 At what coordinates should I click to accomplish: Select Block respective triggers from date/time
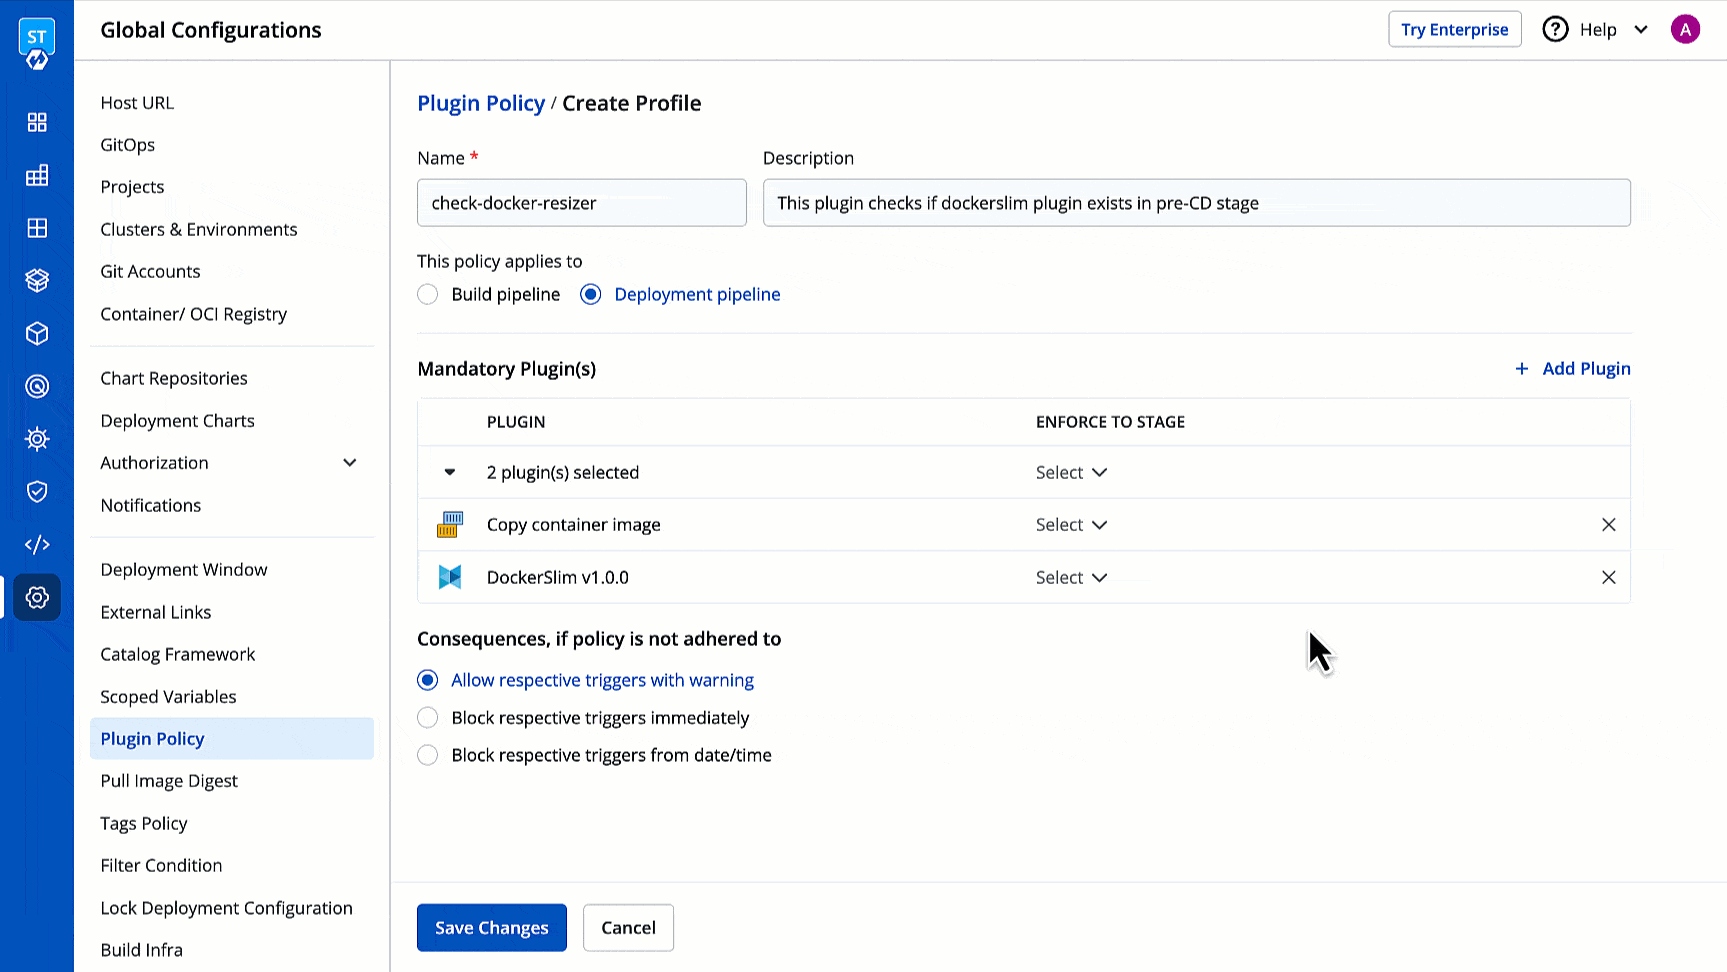tap(427, 755)
